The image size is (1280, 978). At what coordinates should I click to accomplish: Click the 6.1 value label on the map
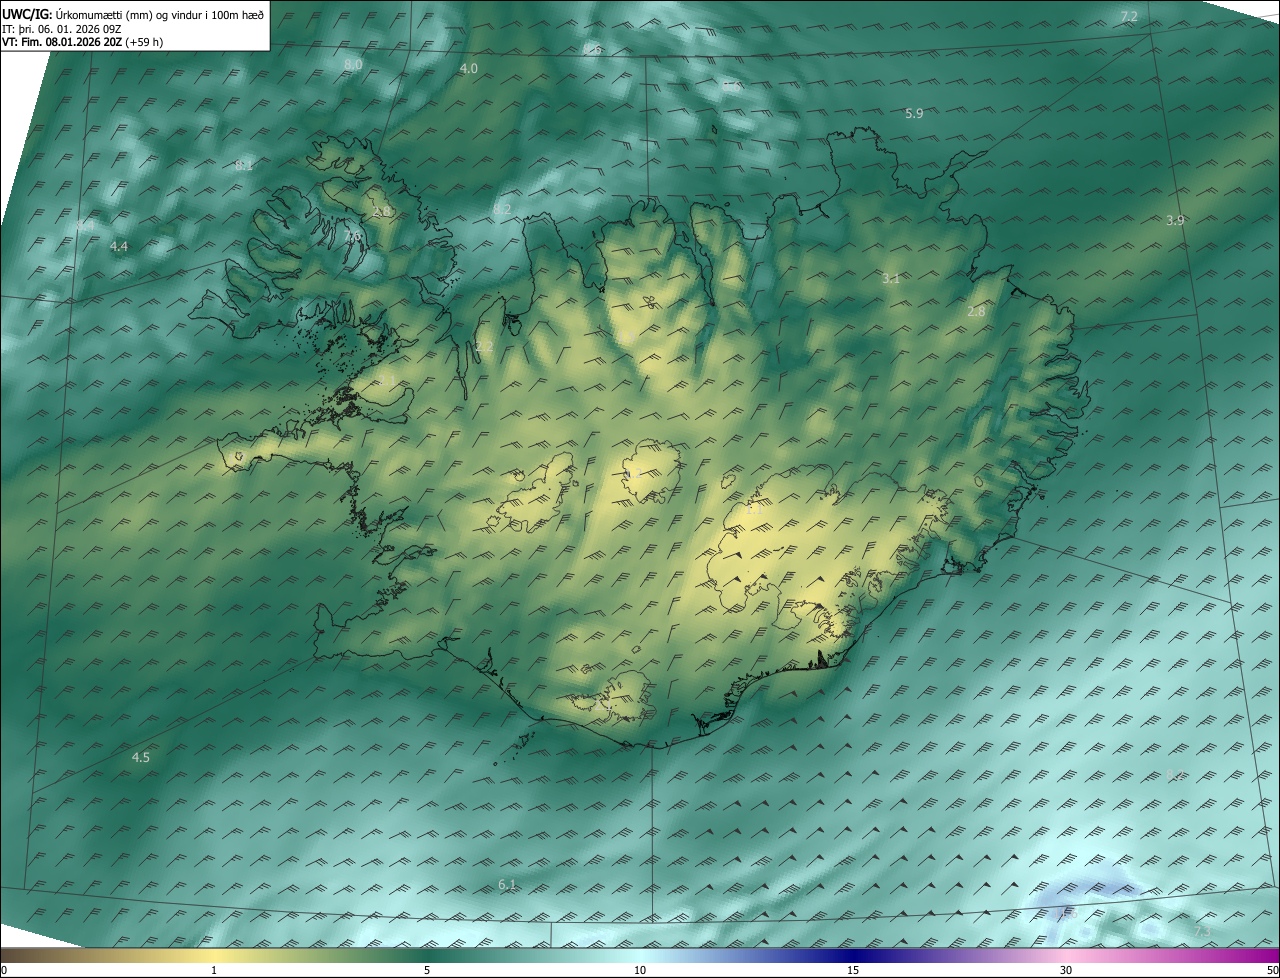pos(507,885)
